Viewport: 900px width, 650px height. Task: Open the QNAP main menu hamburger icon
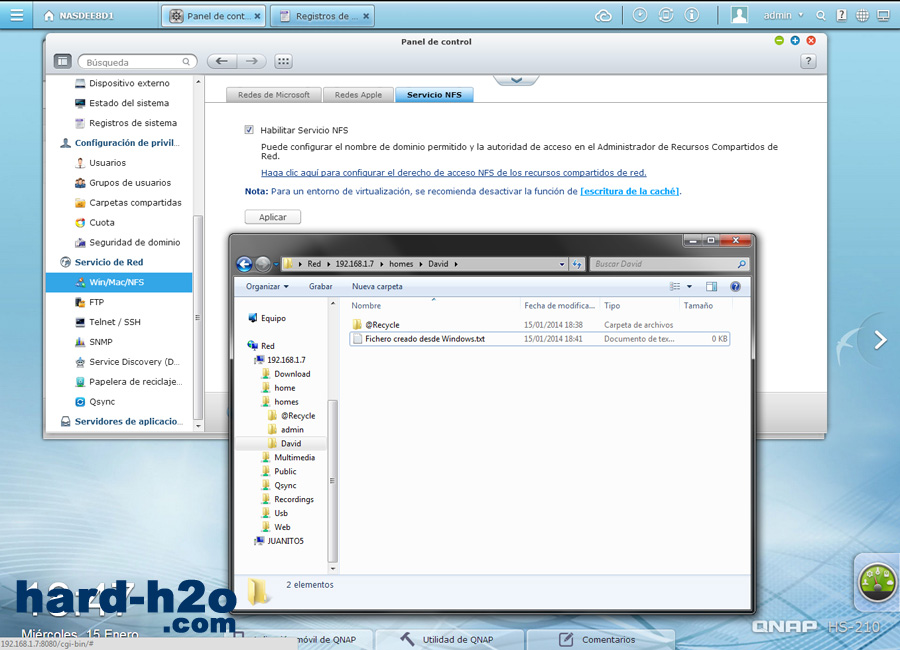click(x=17, y=15)
